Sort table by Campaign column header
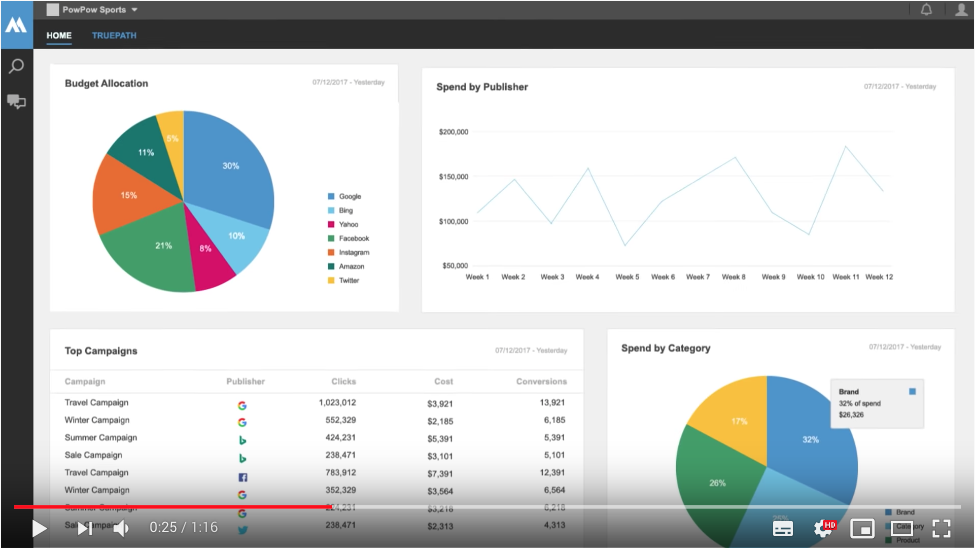 85,381
